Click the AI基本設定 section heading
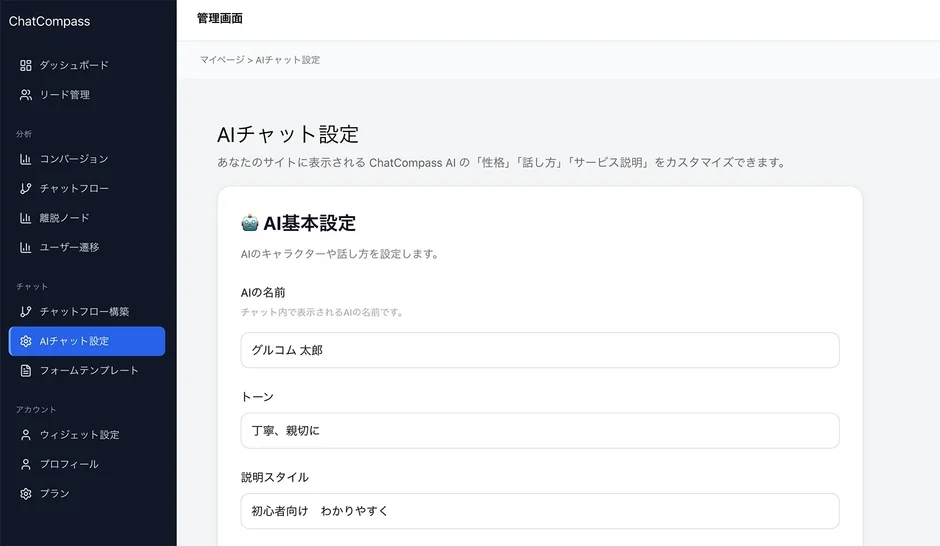The height and width of the screenshot is (546, 940). (x=309, y=223)
